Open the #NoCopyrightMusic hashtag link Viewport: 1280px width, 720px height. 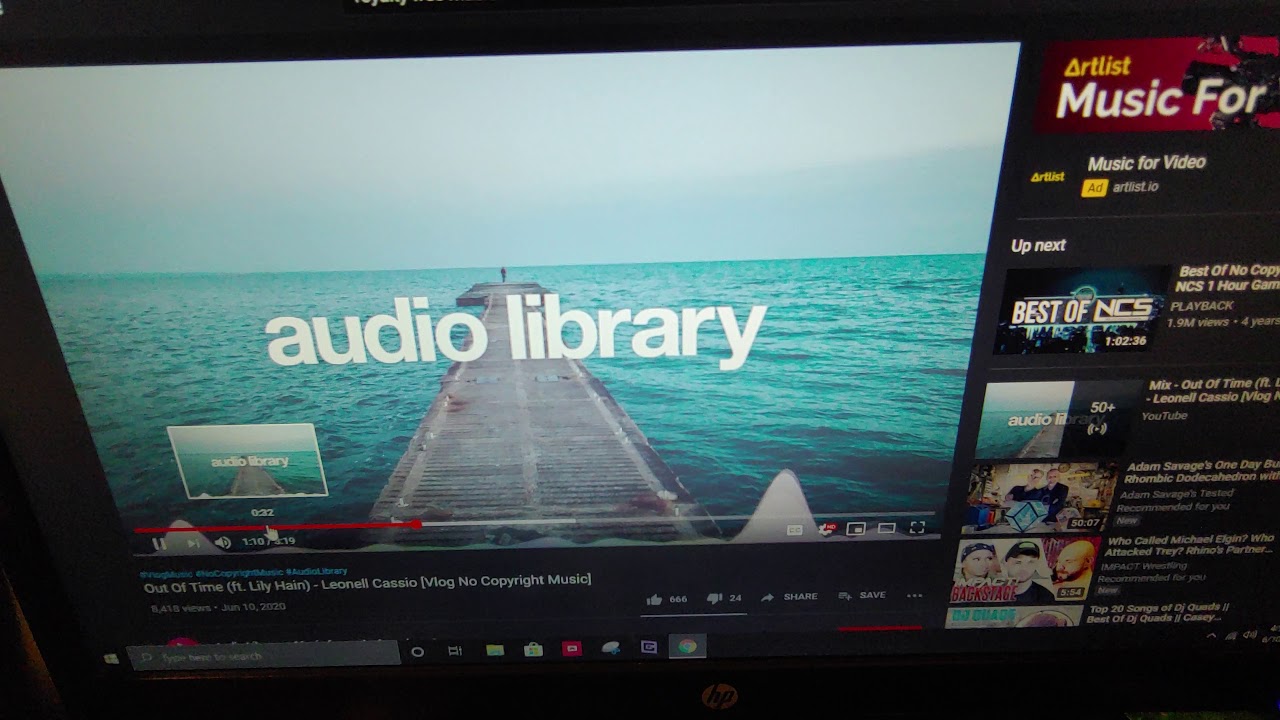(x=240, y=572)
